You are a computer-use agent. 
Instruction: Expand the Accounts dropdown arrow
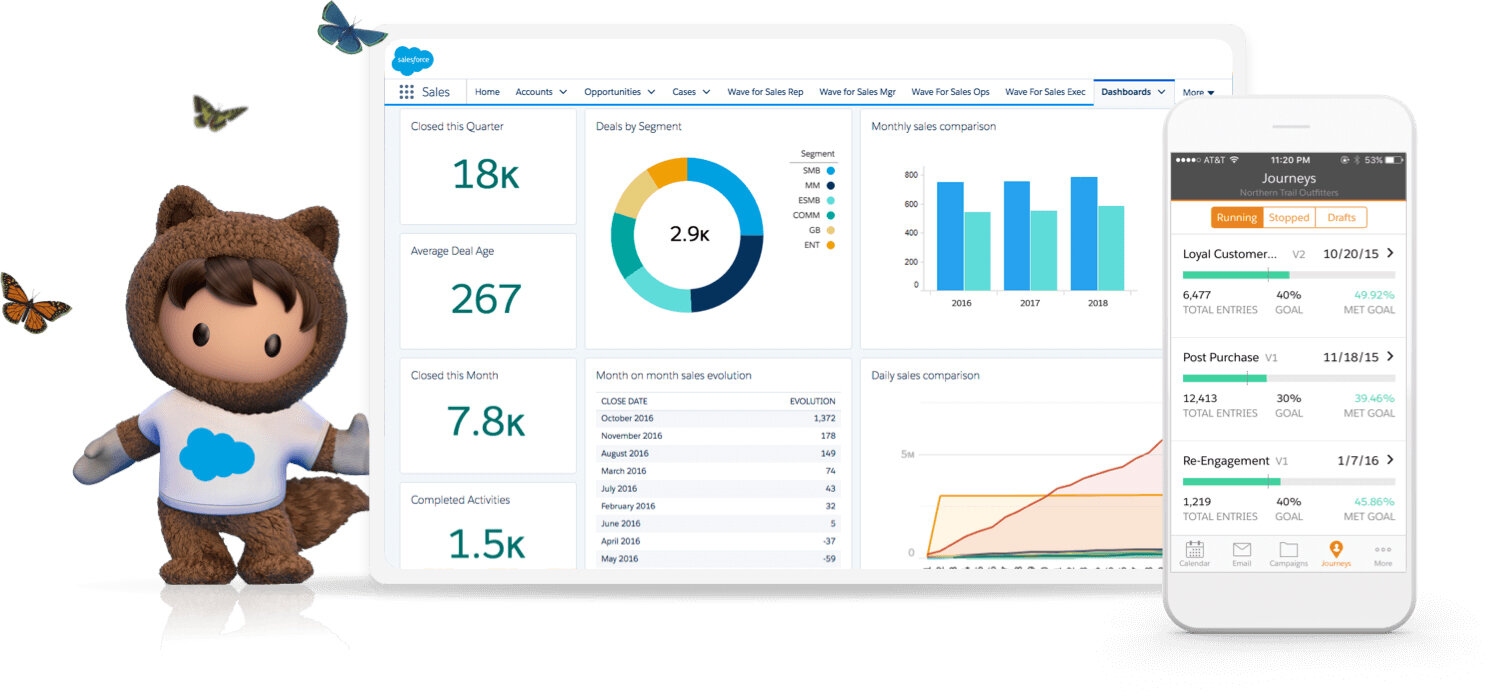(563, 92)
